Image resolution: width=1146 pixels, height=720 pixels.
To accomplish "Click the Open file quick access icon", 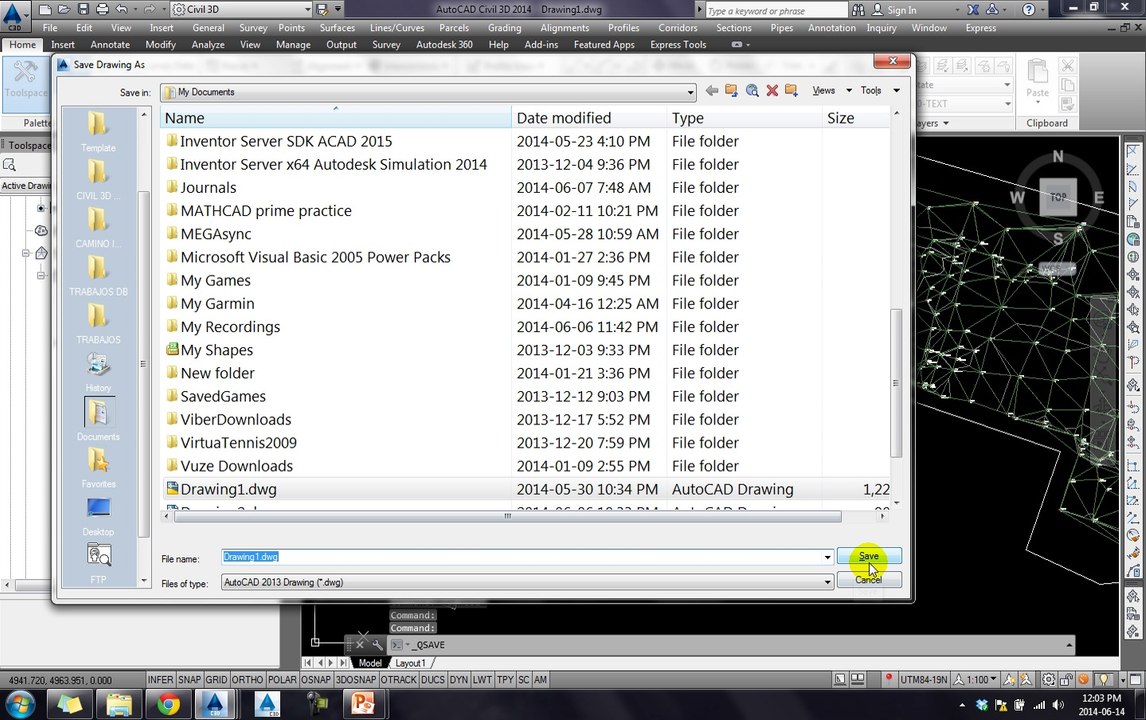I will pos(64,10).
